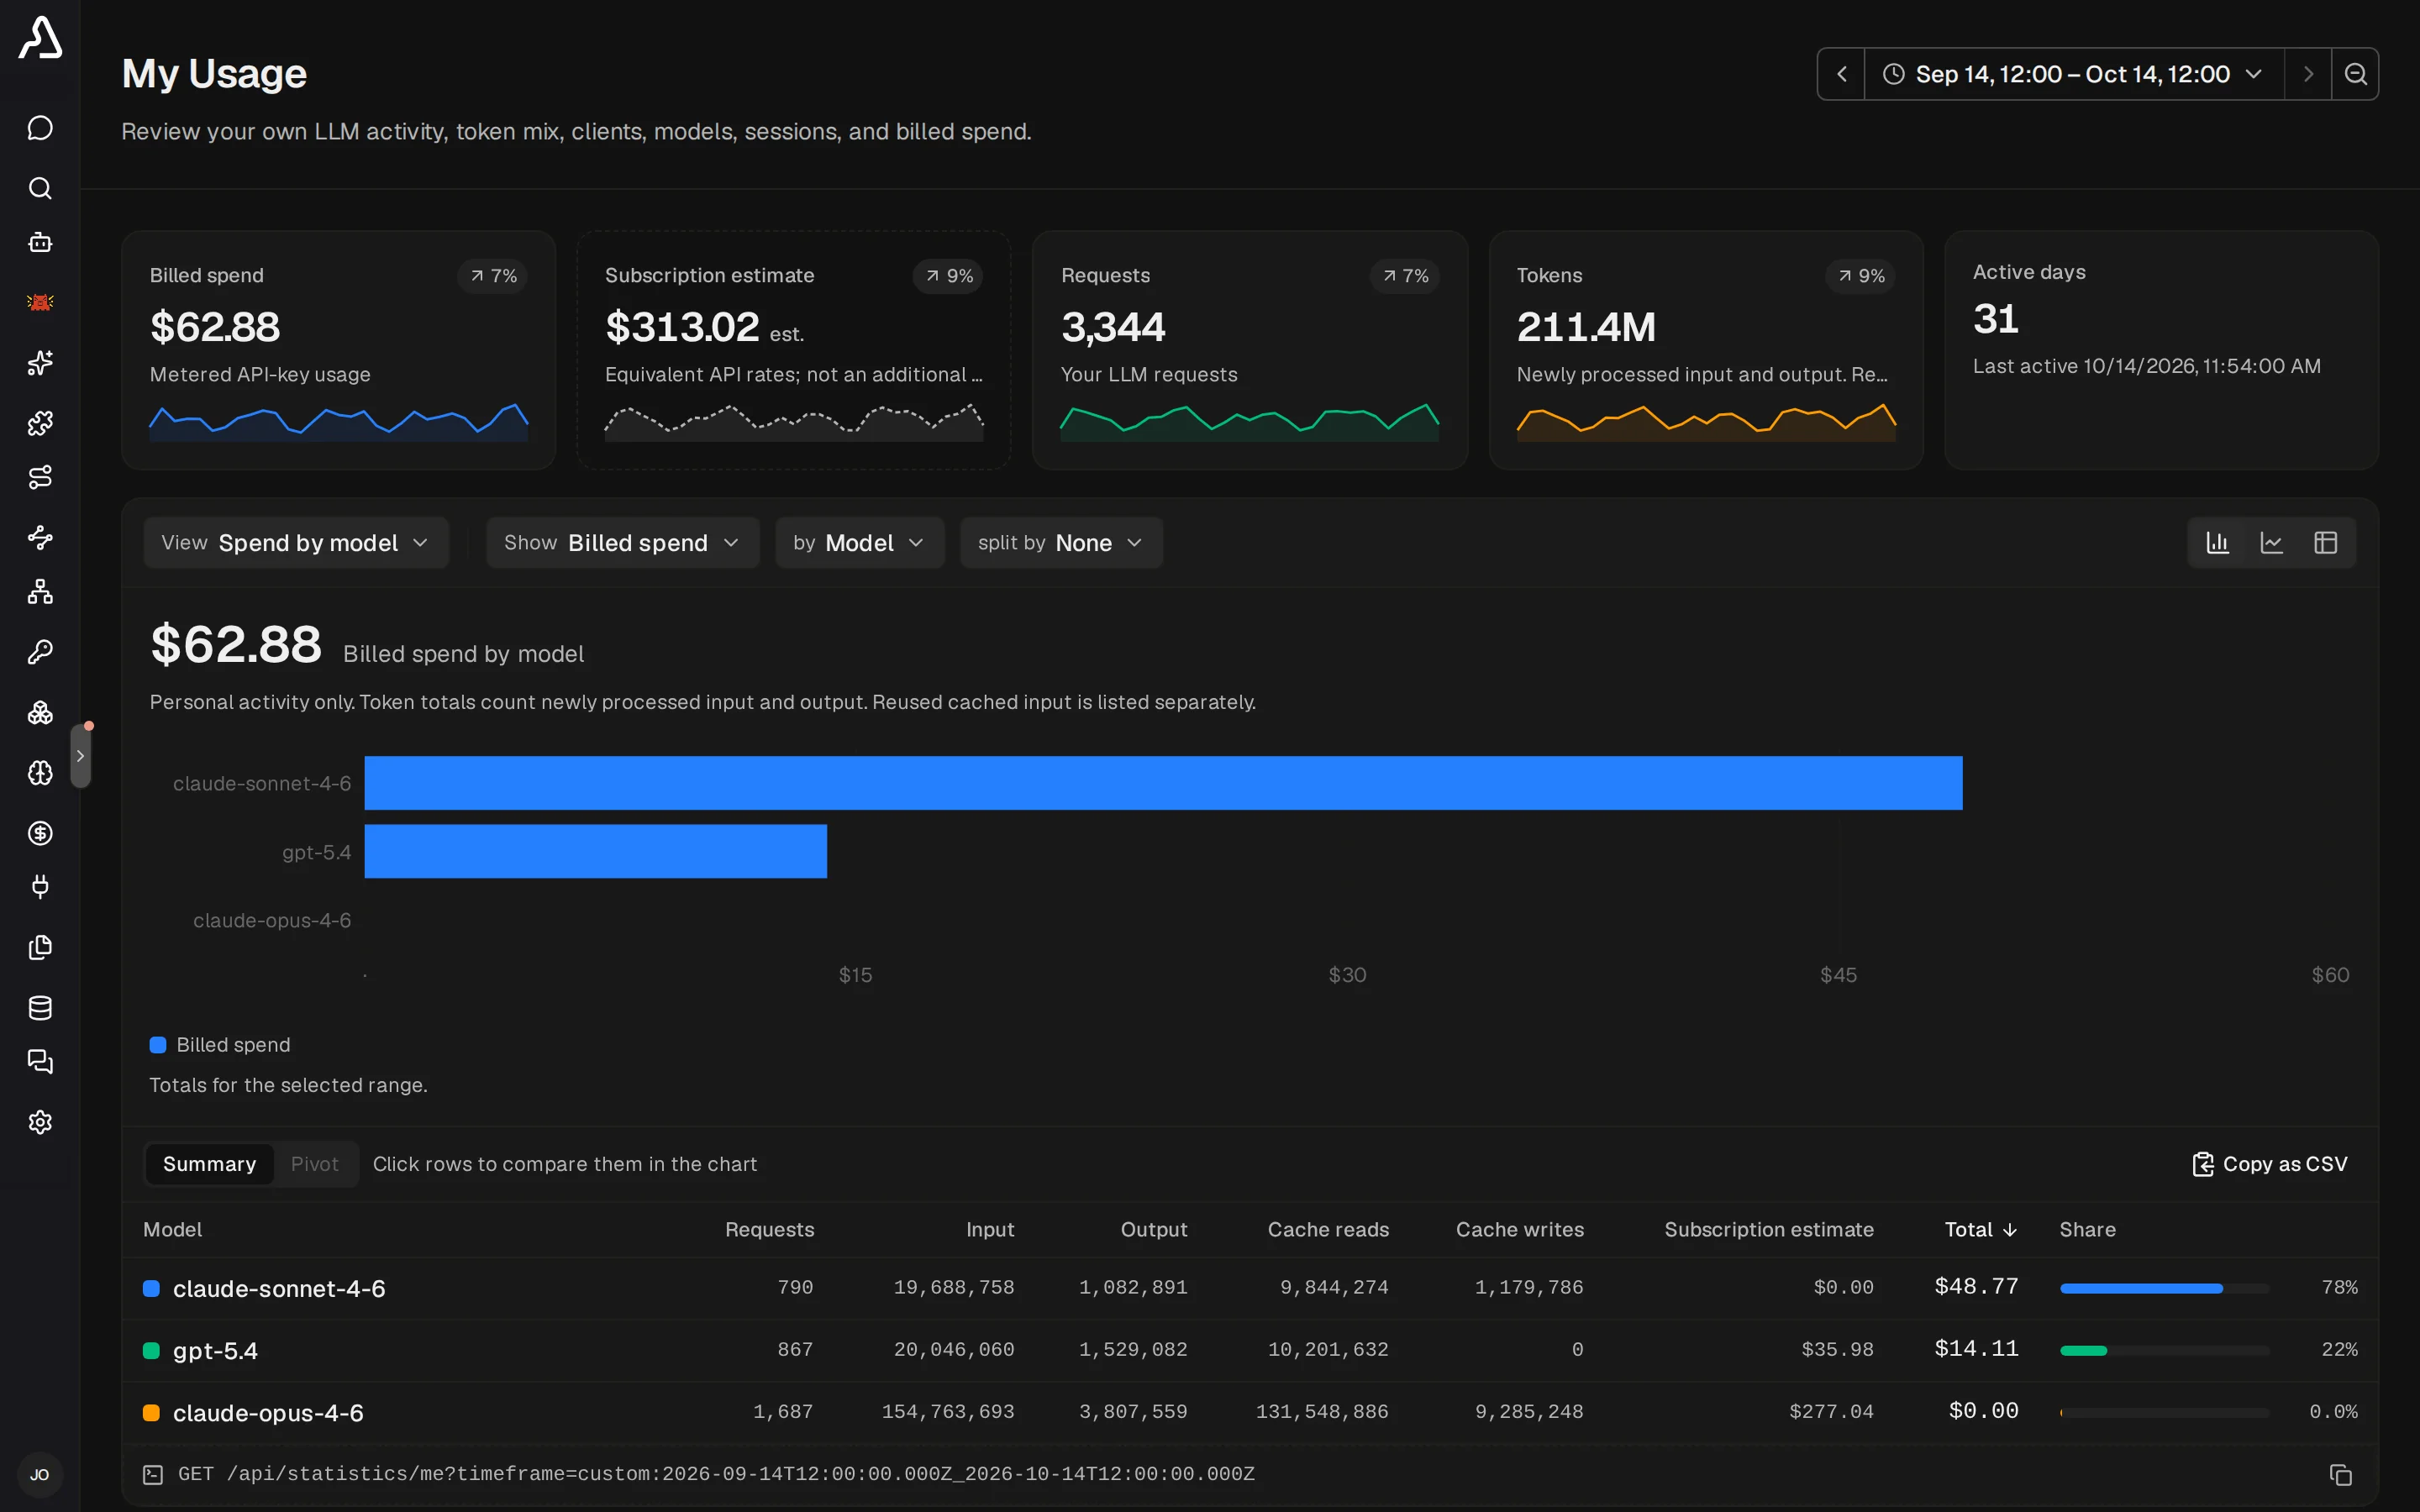
Task: Open the Sep 14 – Oct 14 date range picker
Action: [x=2074, y=74]
